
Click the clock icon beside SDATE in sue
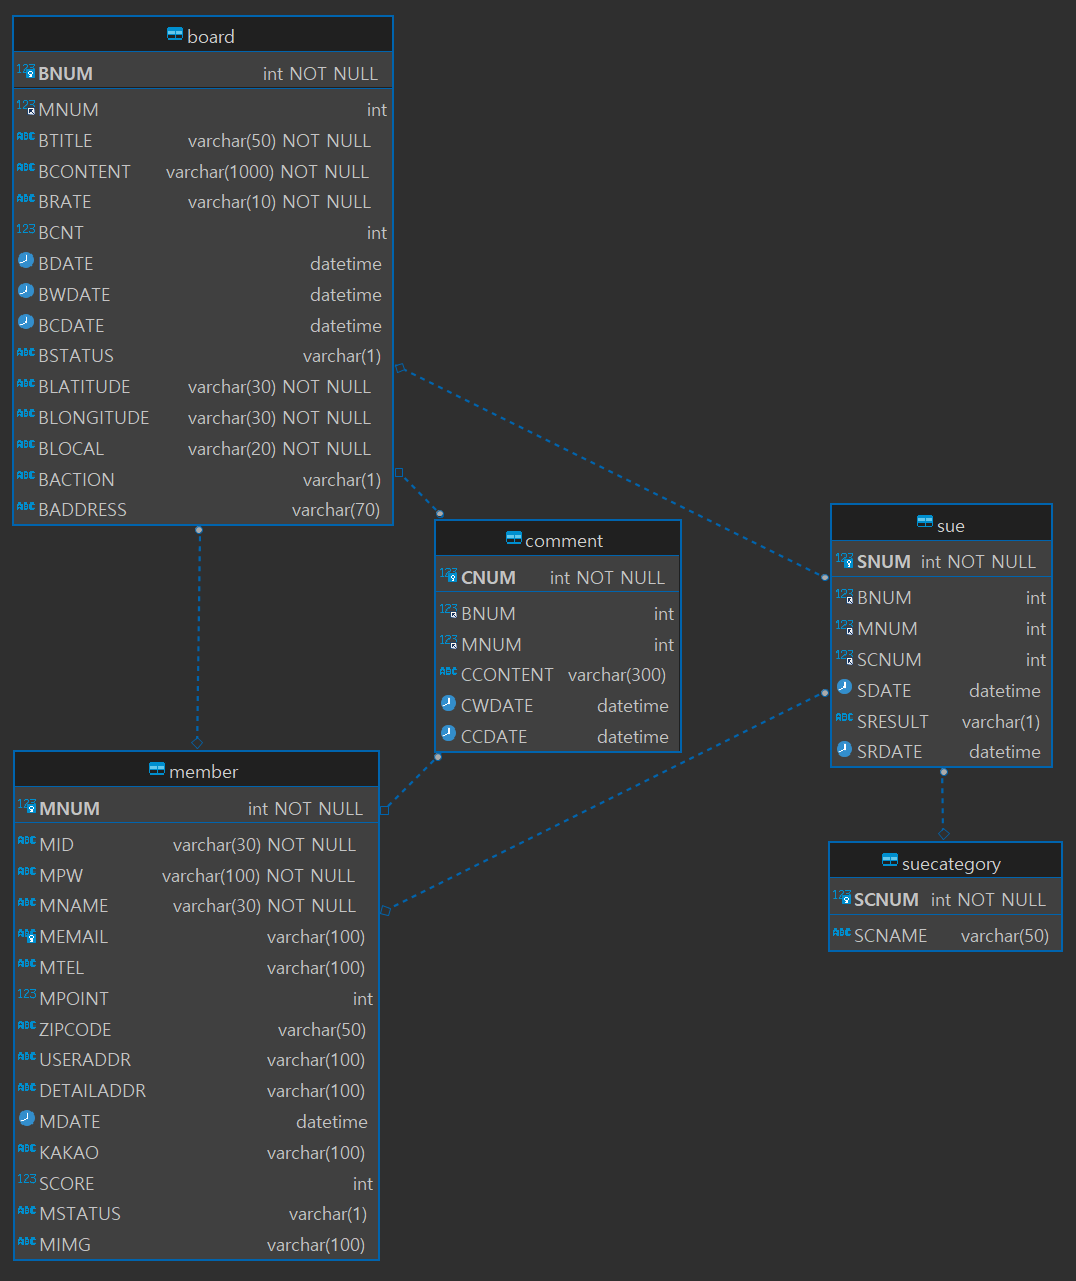pyautogui.click(x=845, y=689)
